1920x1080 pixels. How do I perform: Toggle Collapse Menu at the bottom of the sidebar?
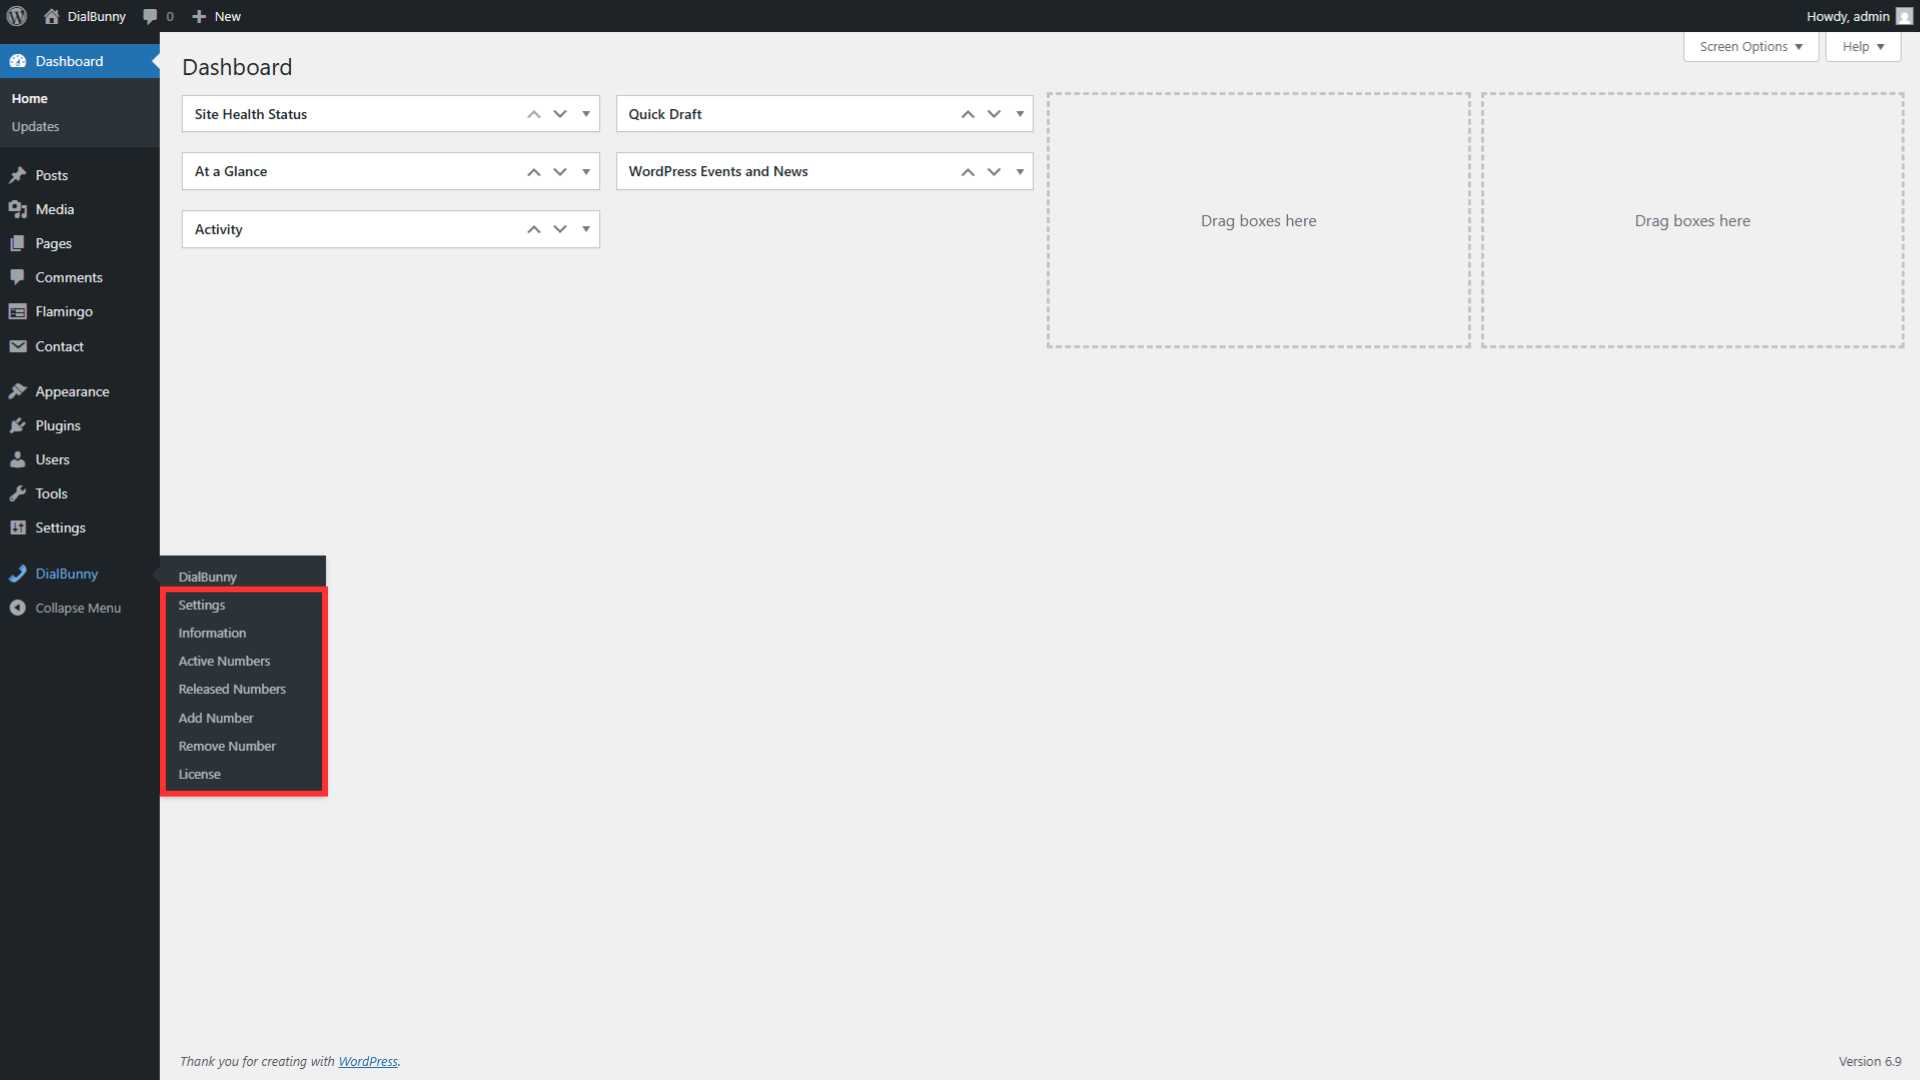(17, 607)
